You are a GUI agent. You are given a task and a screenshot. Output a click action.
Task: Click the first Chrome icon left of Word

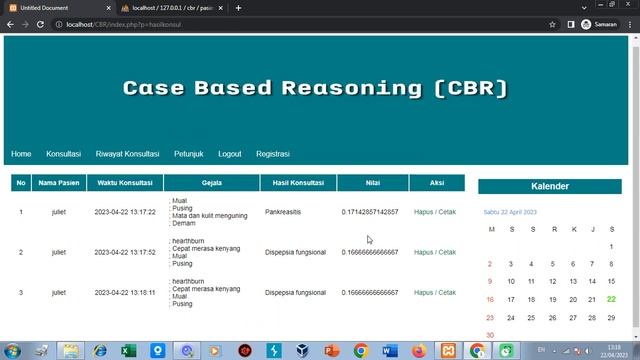[x=361, y=351]
